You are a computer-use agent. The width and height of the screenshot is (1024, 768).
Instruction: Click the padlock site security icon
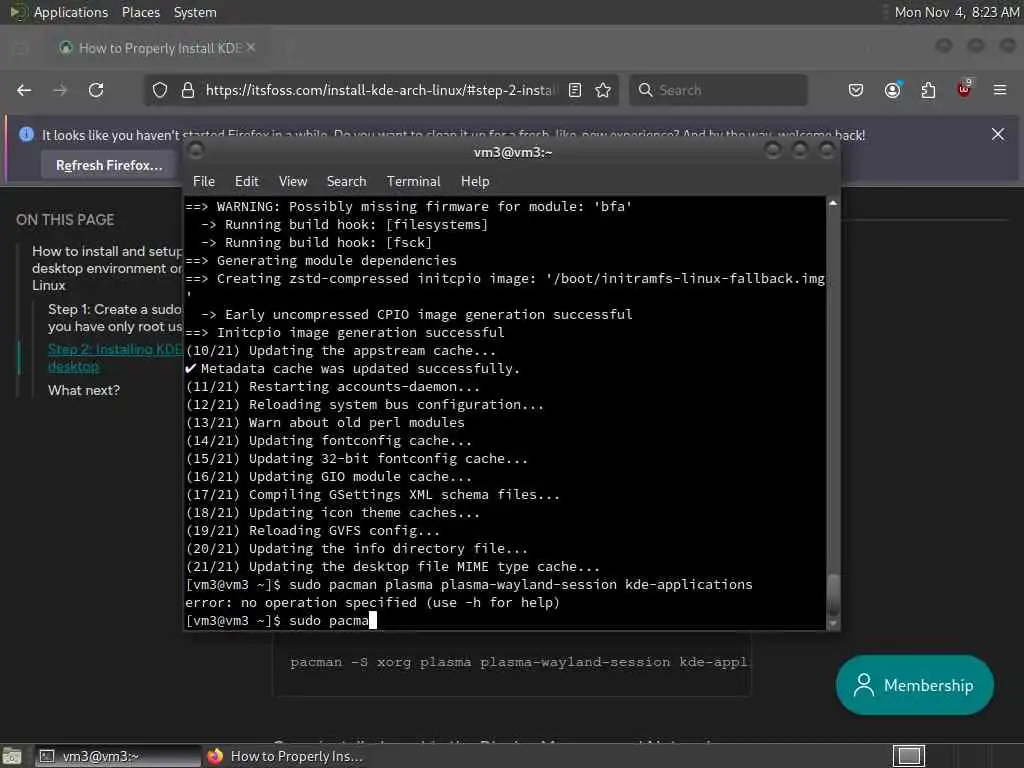pos(188,90)
